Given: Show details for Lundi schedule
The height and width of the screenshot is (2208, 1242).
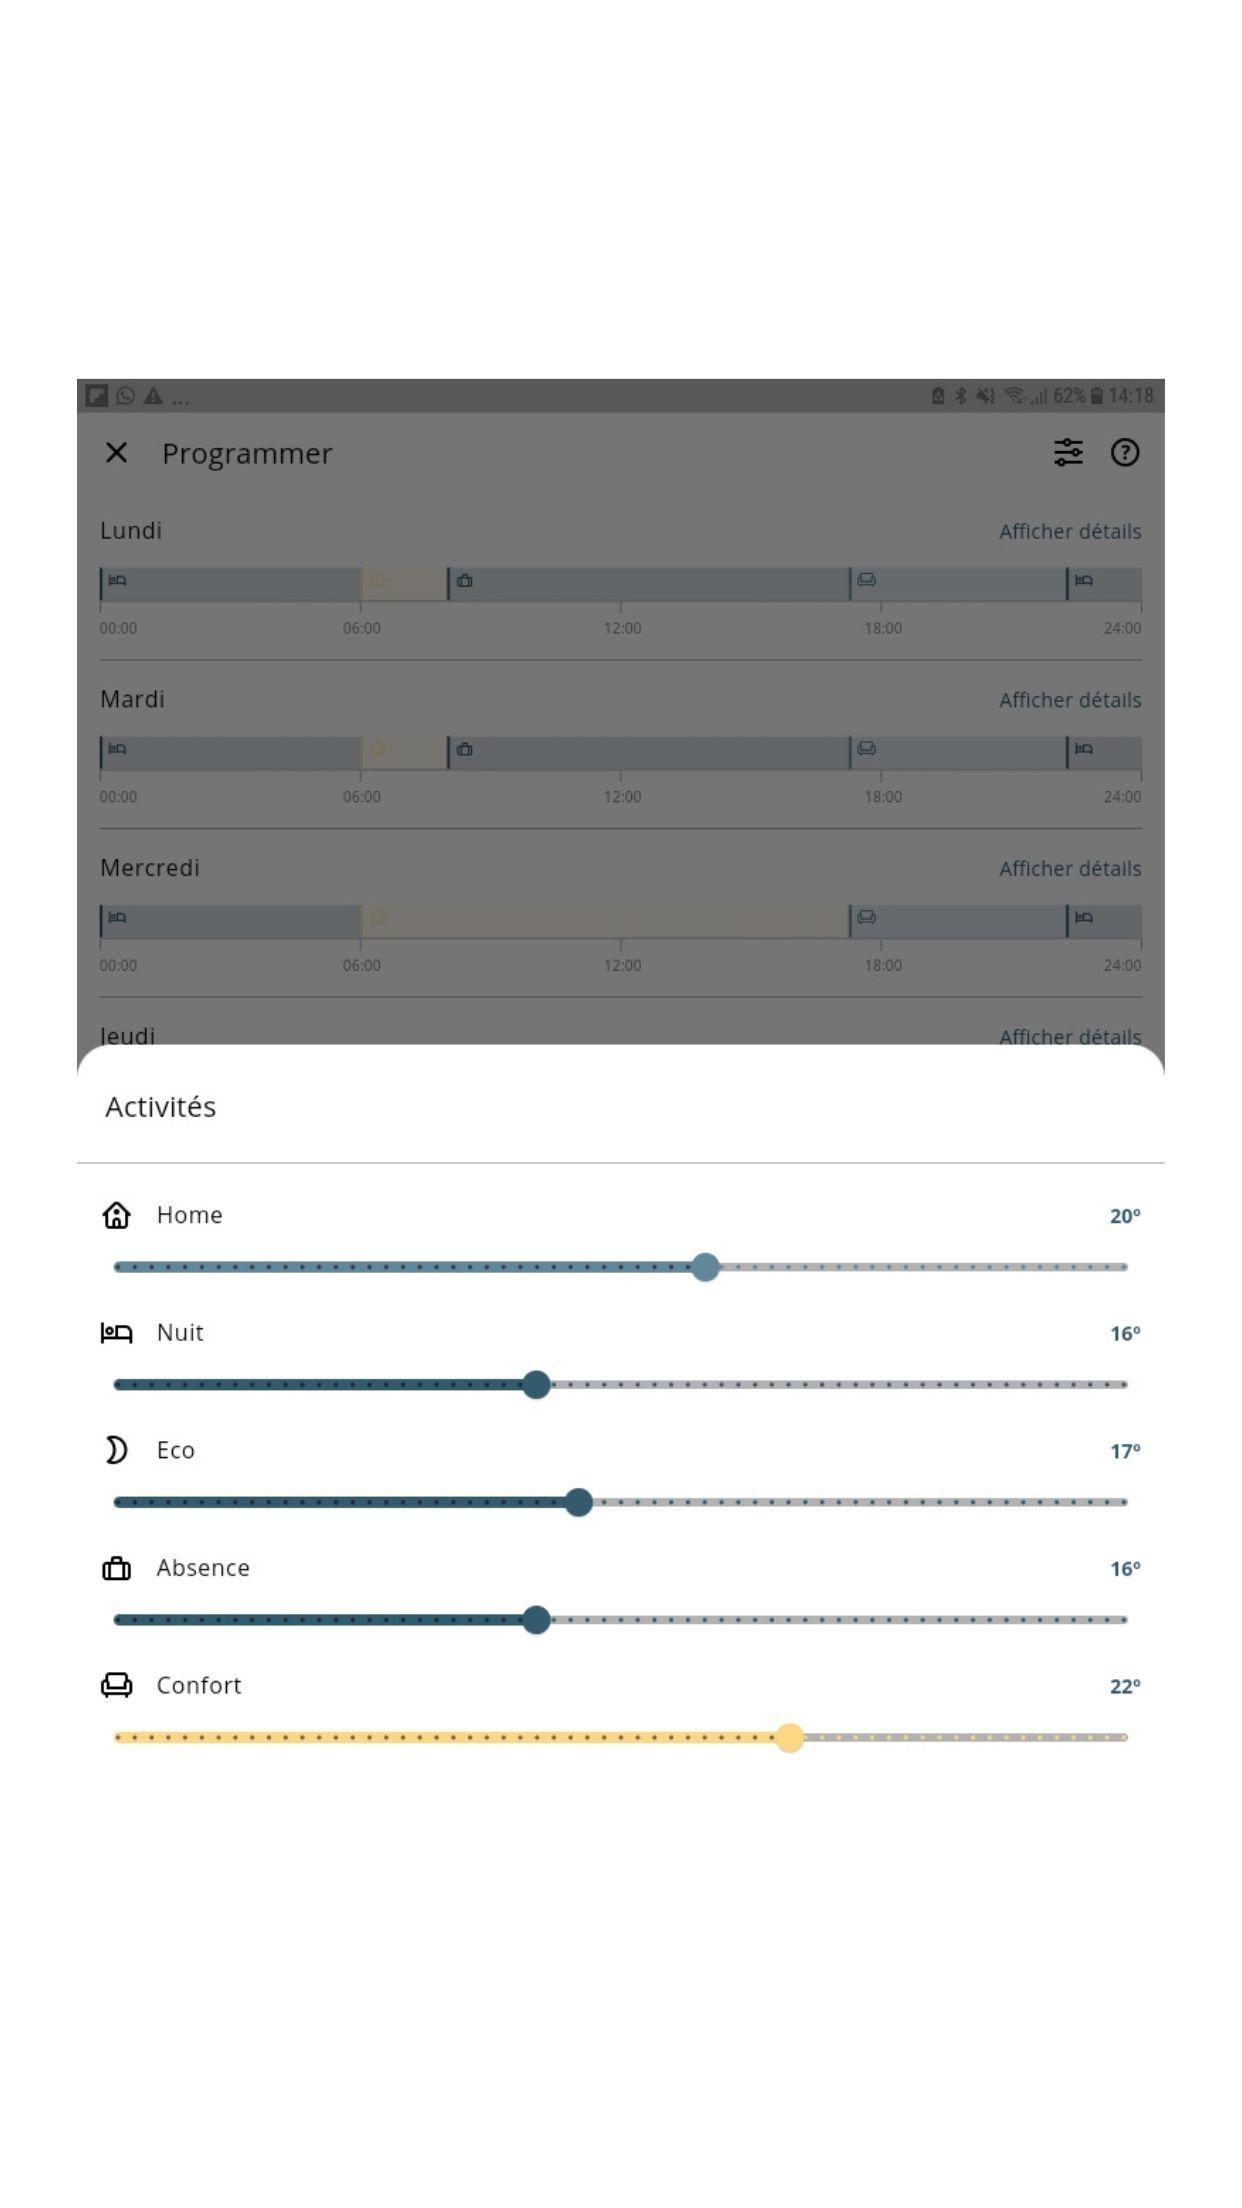Looking at the screenshot, I should coord(1070,531).
